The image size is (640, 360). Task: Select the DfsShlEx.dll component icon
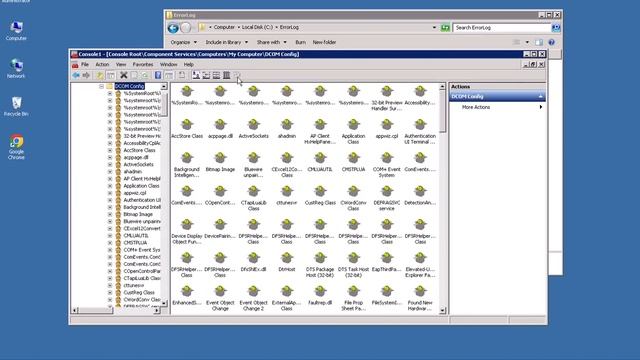(253, 262)
